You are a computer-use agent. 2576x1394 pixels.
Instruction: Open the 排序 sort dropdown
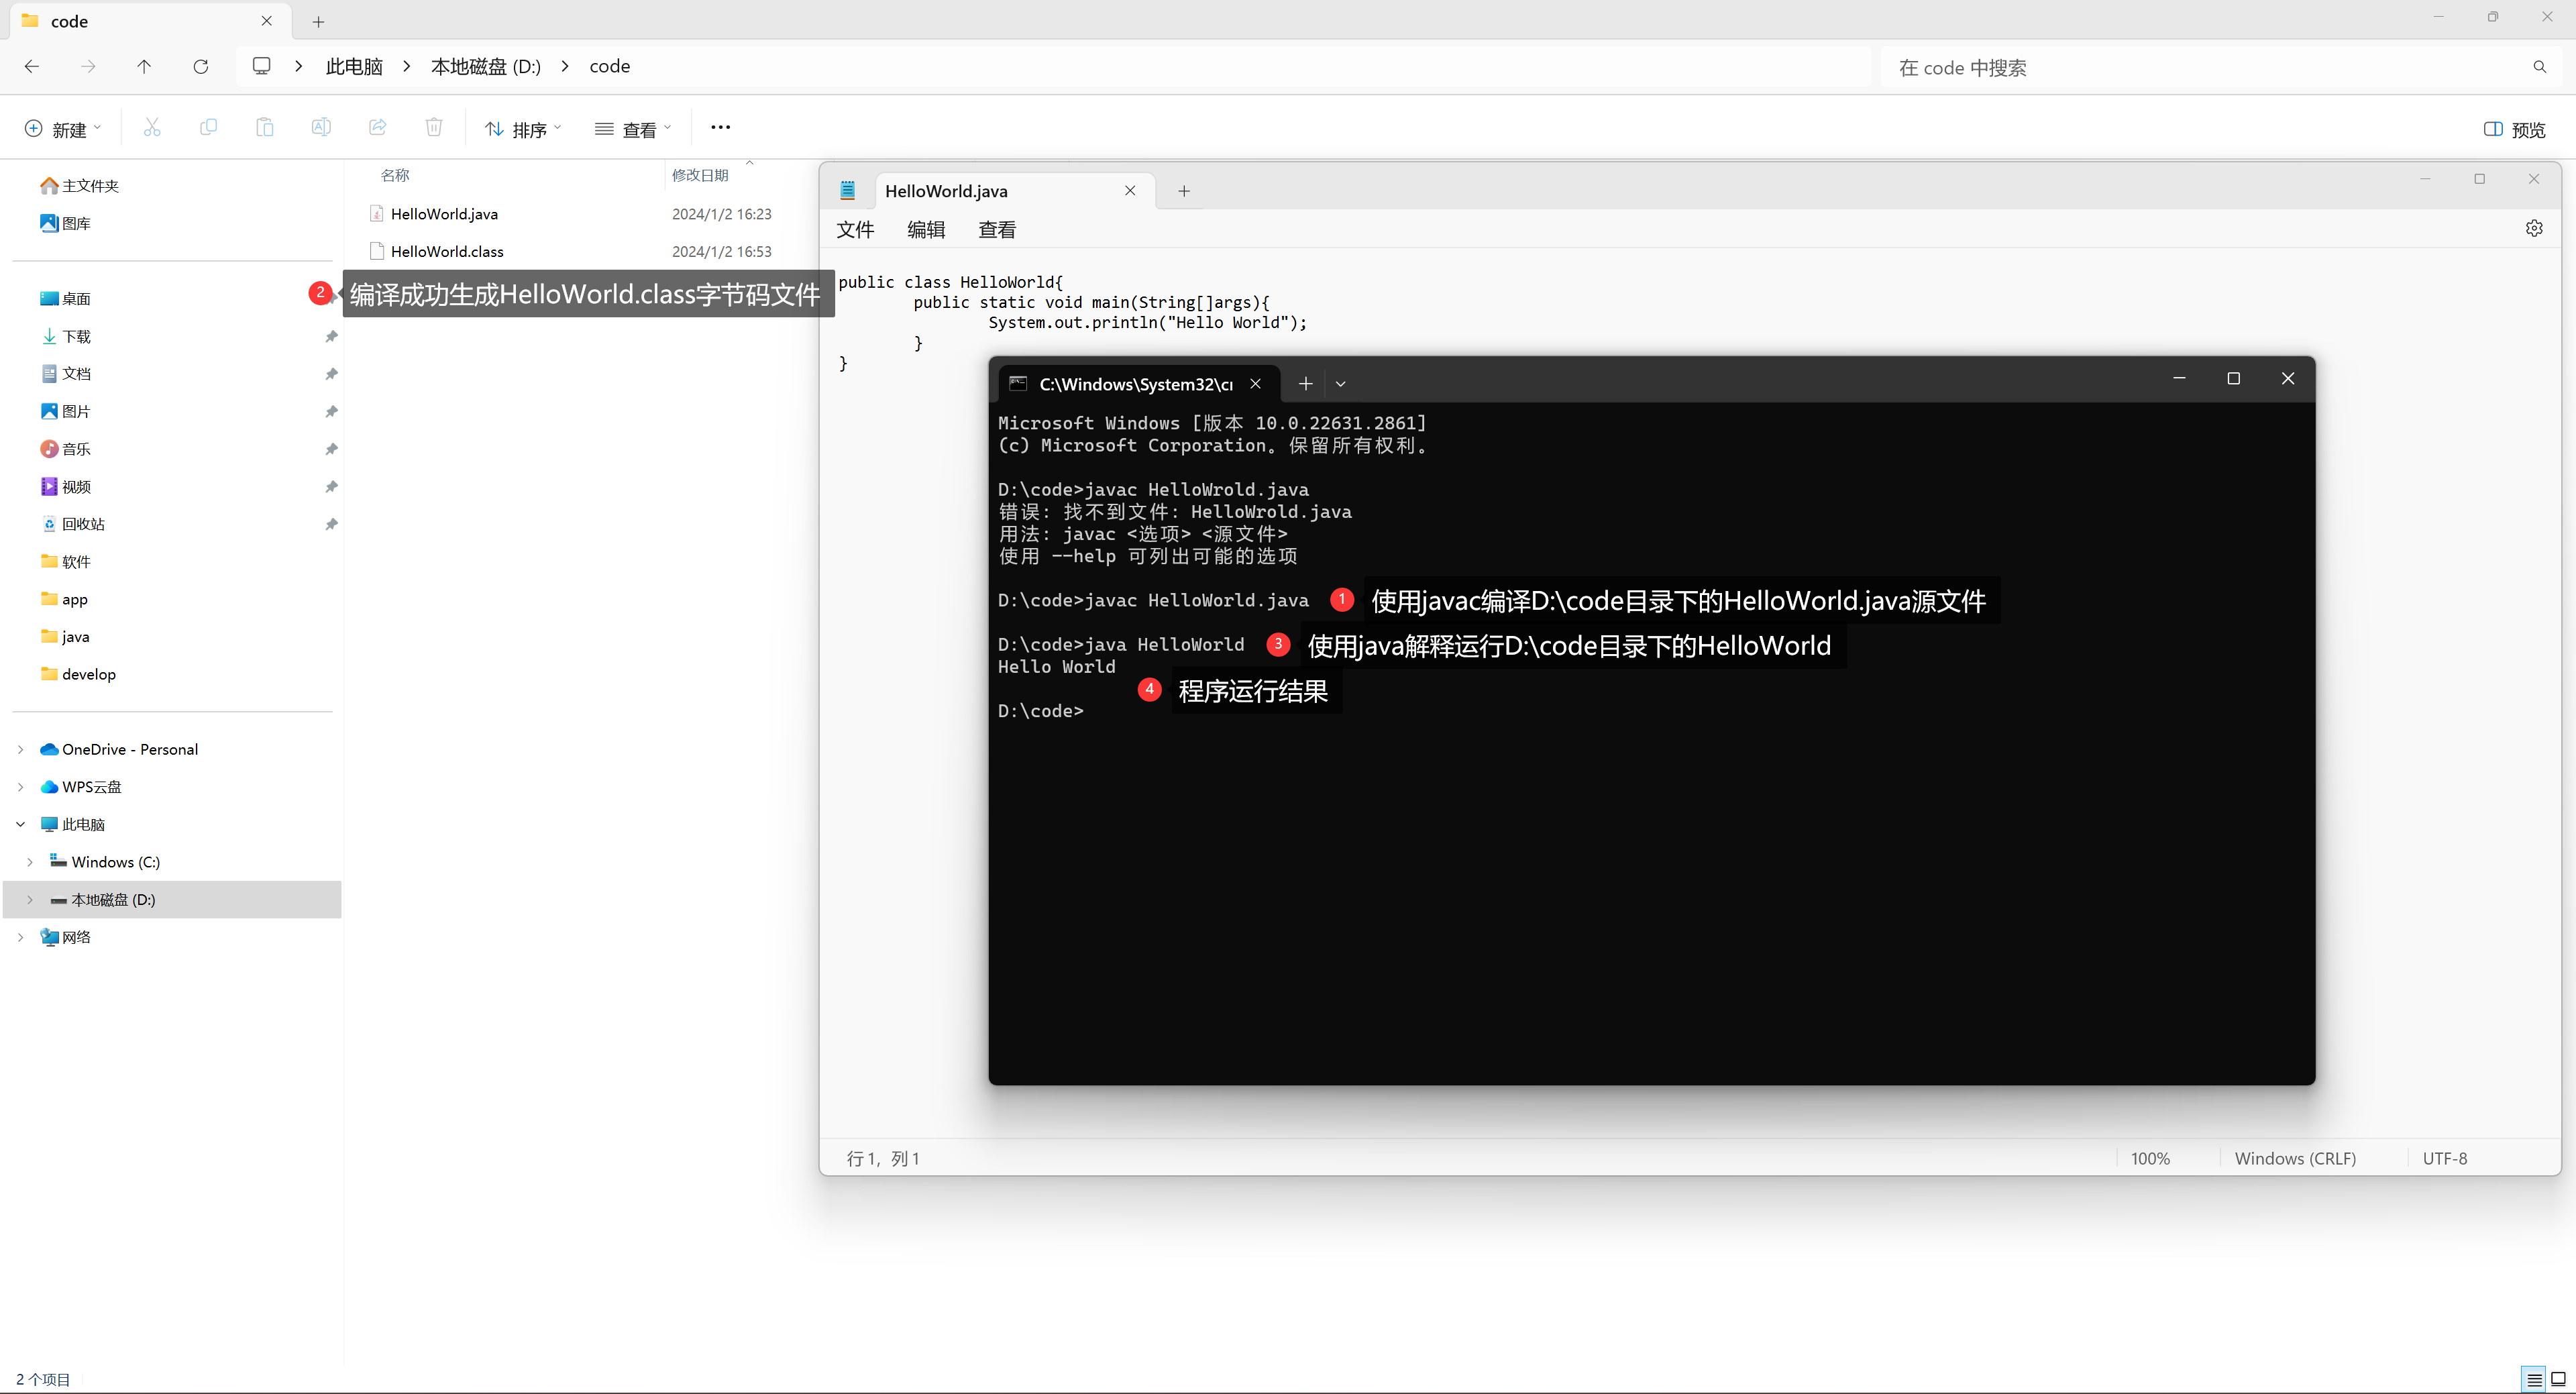[523, 129]
